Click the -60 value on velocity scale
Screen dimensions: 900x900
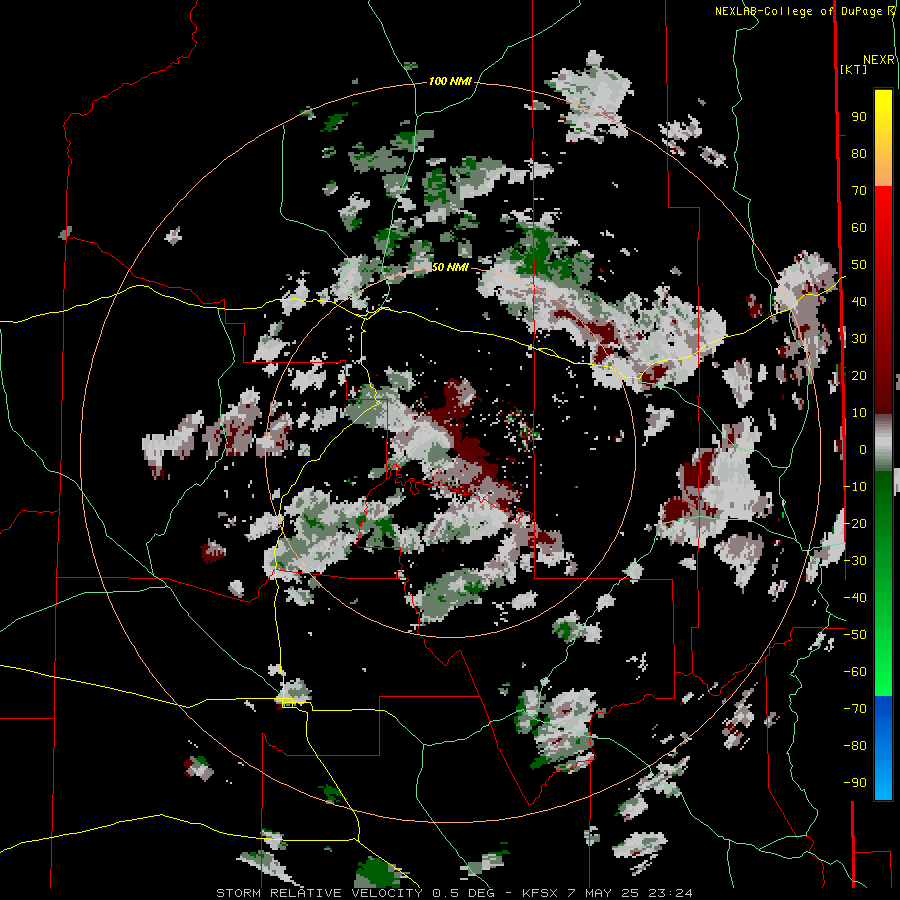pyautogui.click(x=855, y=672)
